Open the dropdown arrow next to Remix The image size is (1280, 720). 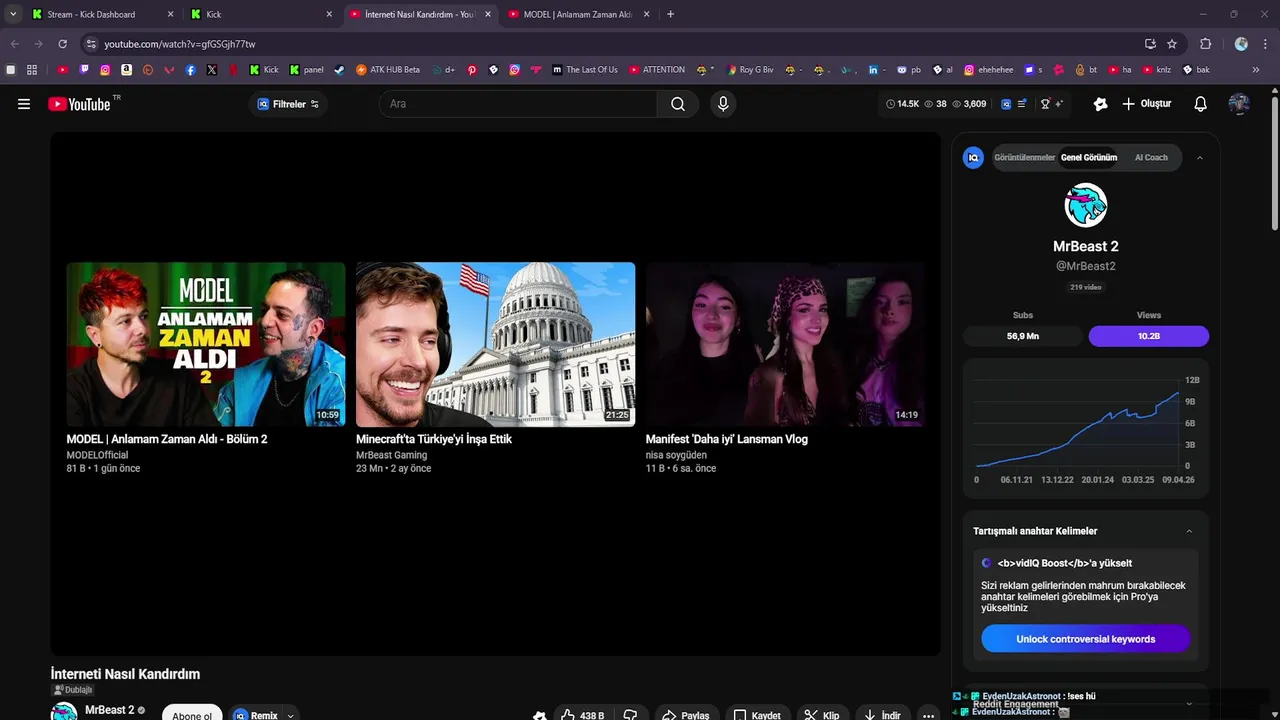291,715
